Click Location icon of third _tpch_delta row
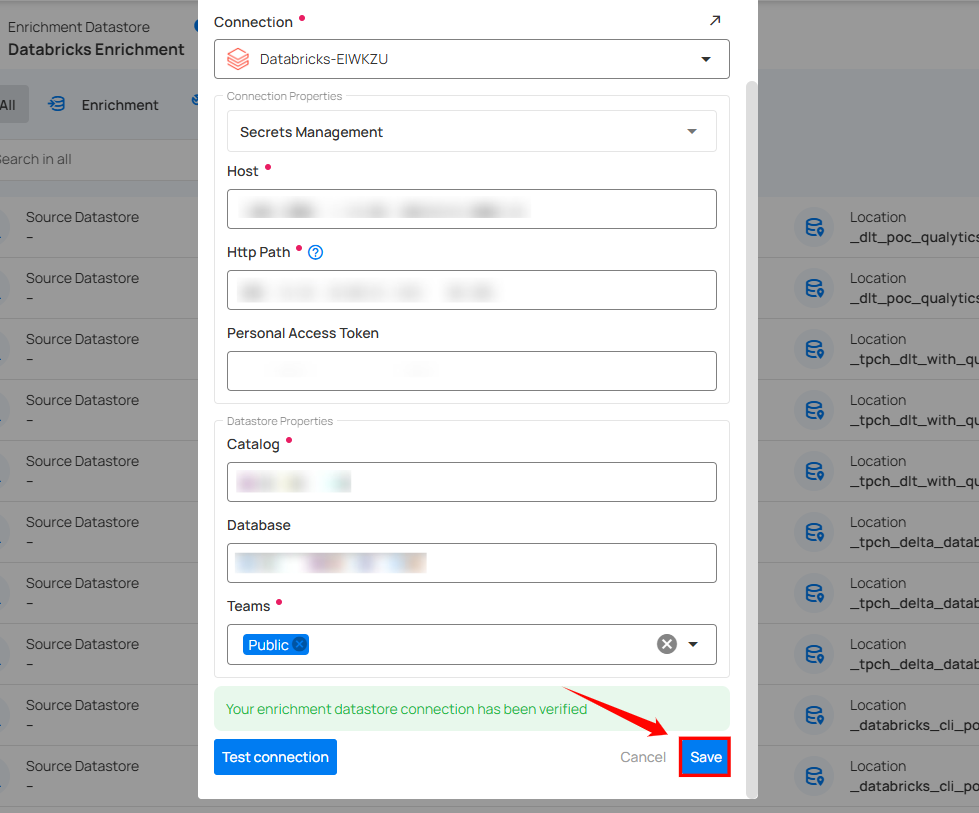The width and height of the screenshot is (979, 813). (814, 654)
